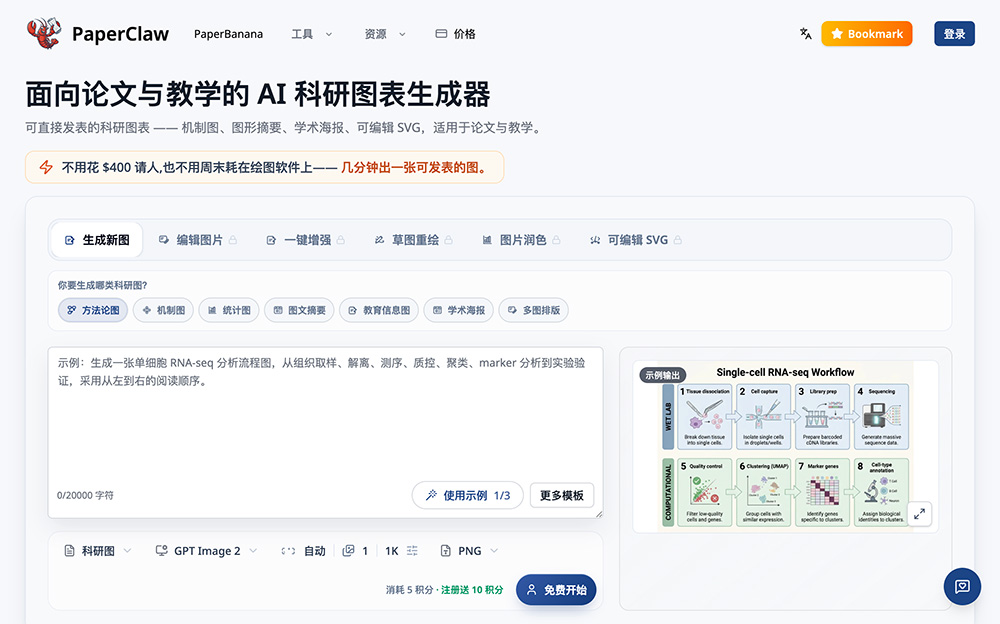The image size is (1000, 624).
Task: Choose the 统计图 figure type
Action: (x=229, y=310)
